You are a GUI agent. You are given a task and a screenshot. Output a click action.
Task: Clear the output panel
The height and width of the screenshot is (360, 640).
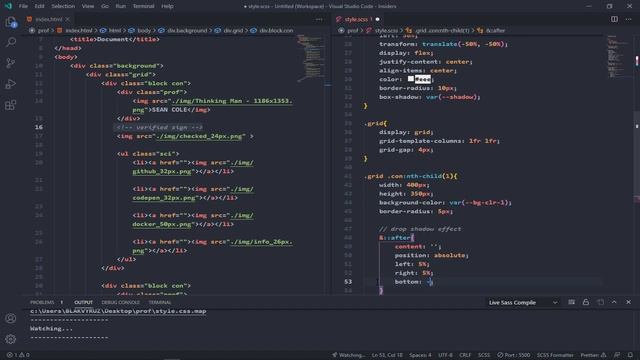[x=571, y=302]
